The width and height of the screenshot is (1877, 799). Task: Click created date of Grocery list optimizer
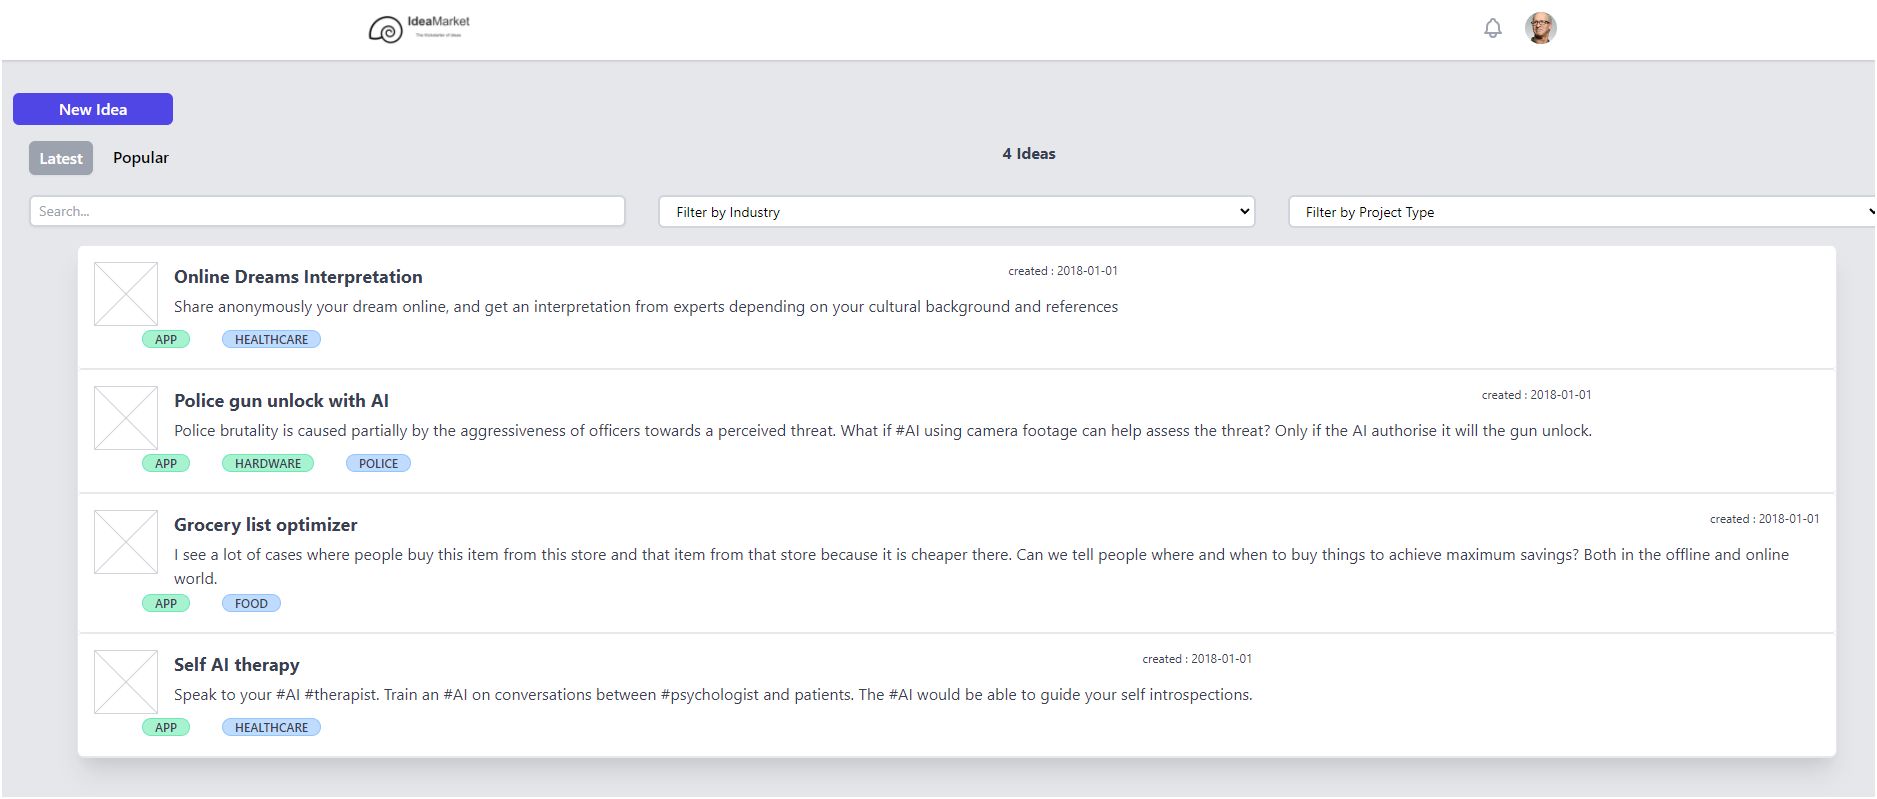[1765, 519]
